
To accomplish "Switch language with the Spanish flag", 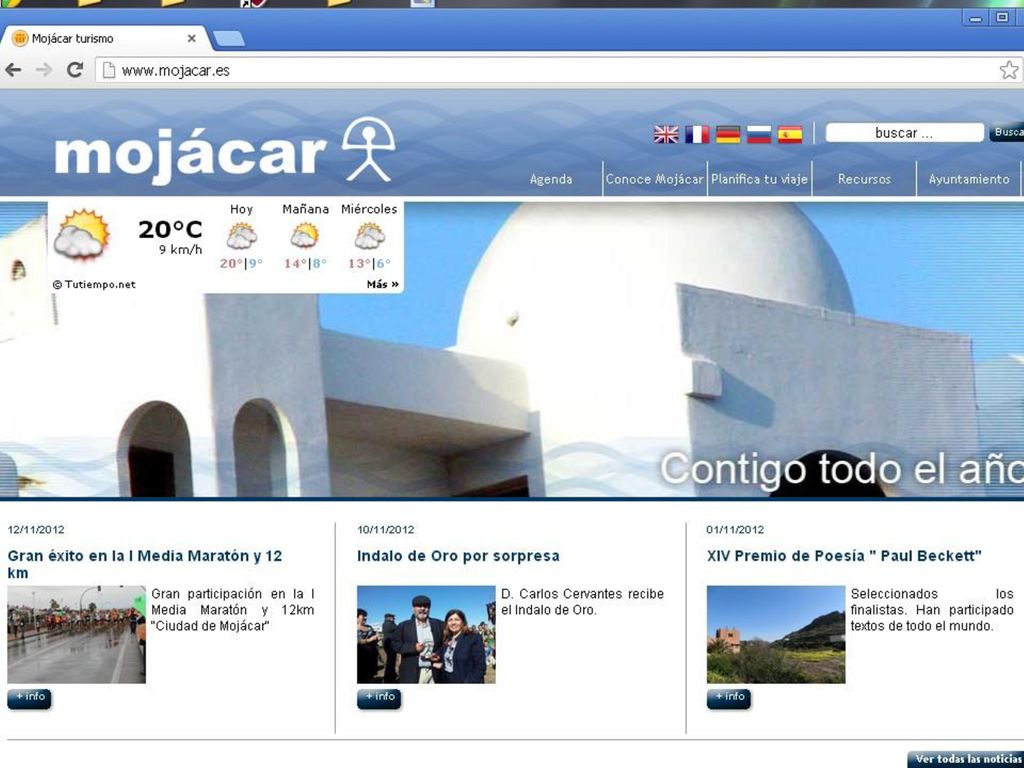I will coord(790,135).
